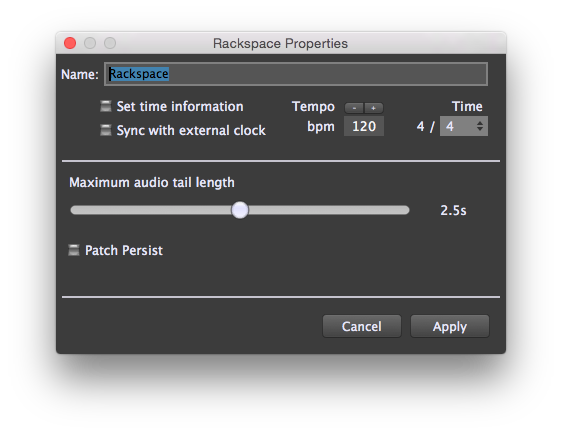562x434 pixels.
Task: Click the bpm value field showing 120
Action: click(364, 126)
